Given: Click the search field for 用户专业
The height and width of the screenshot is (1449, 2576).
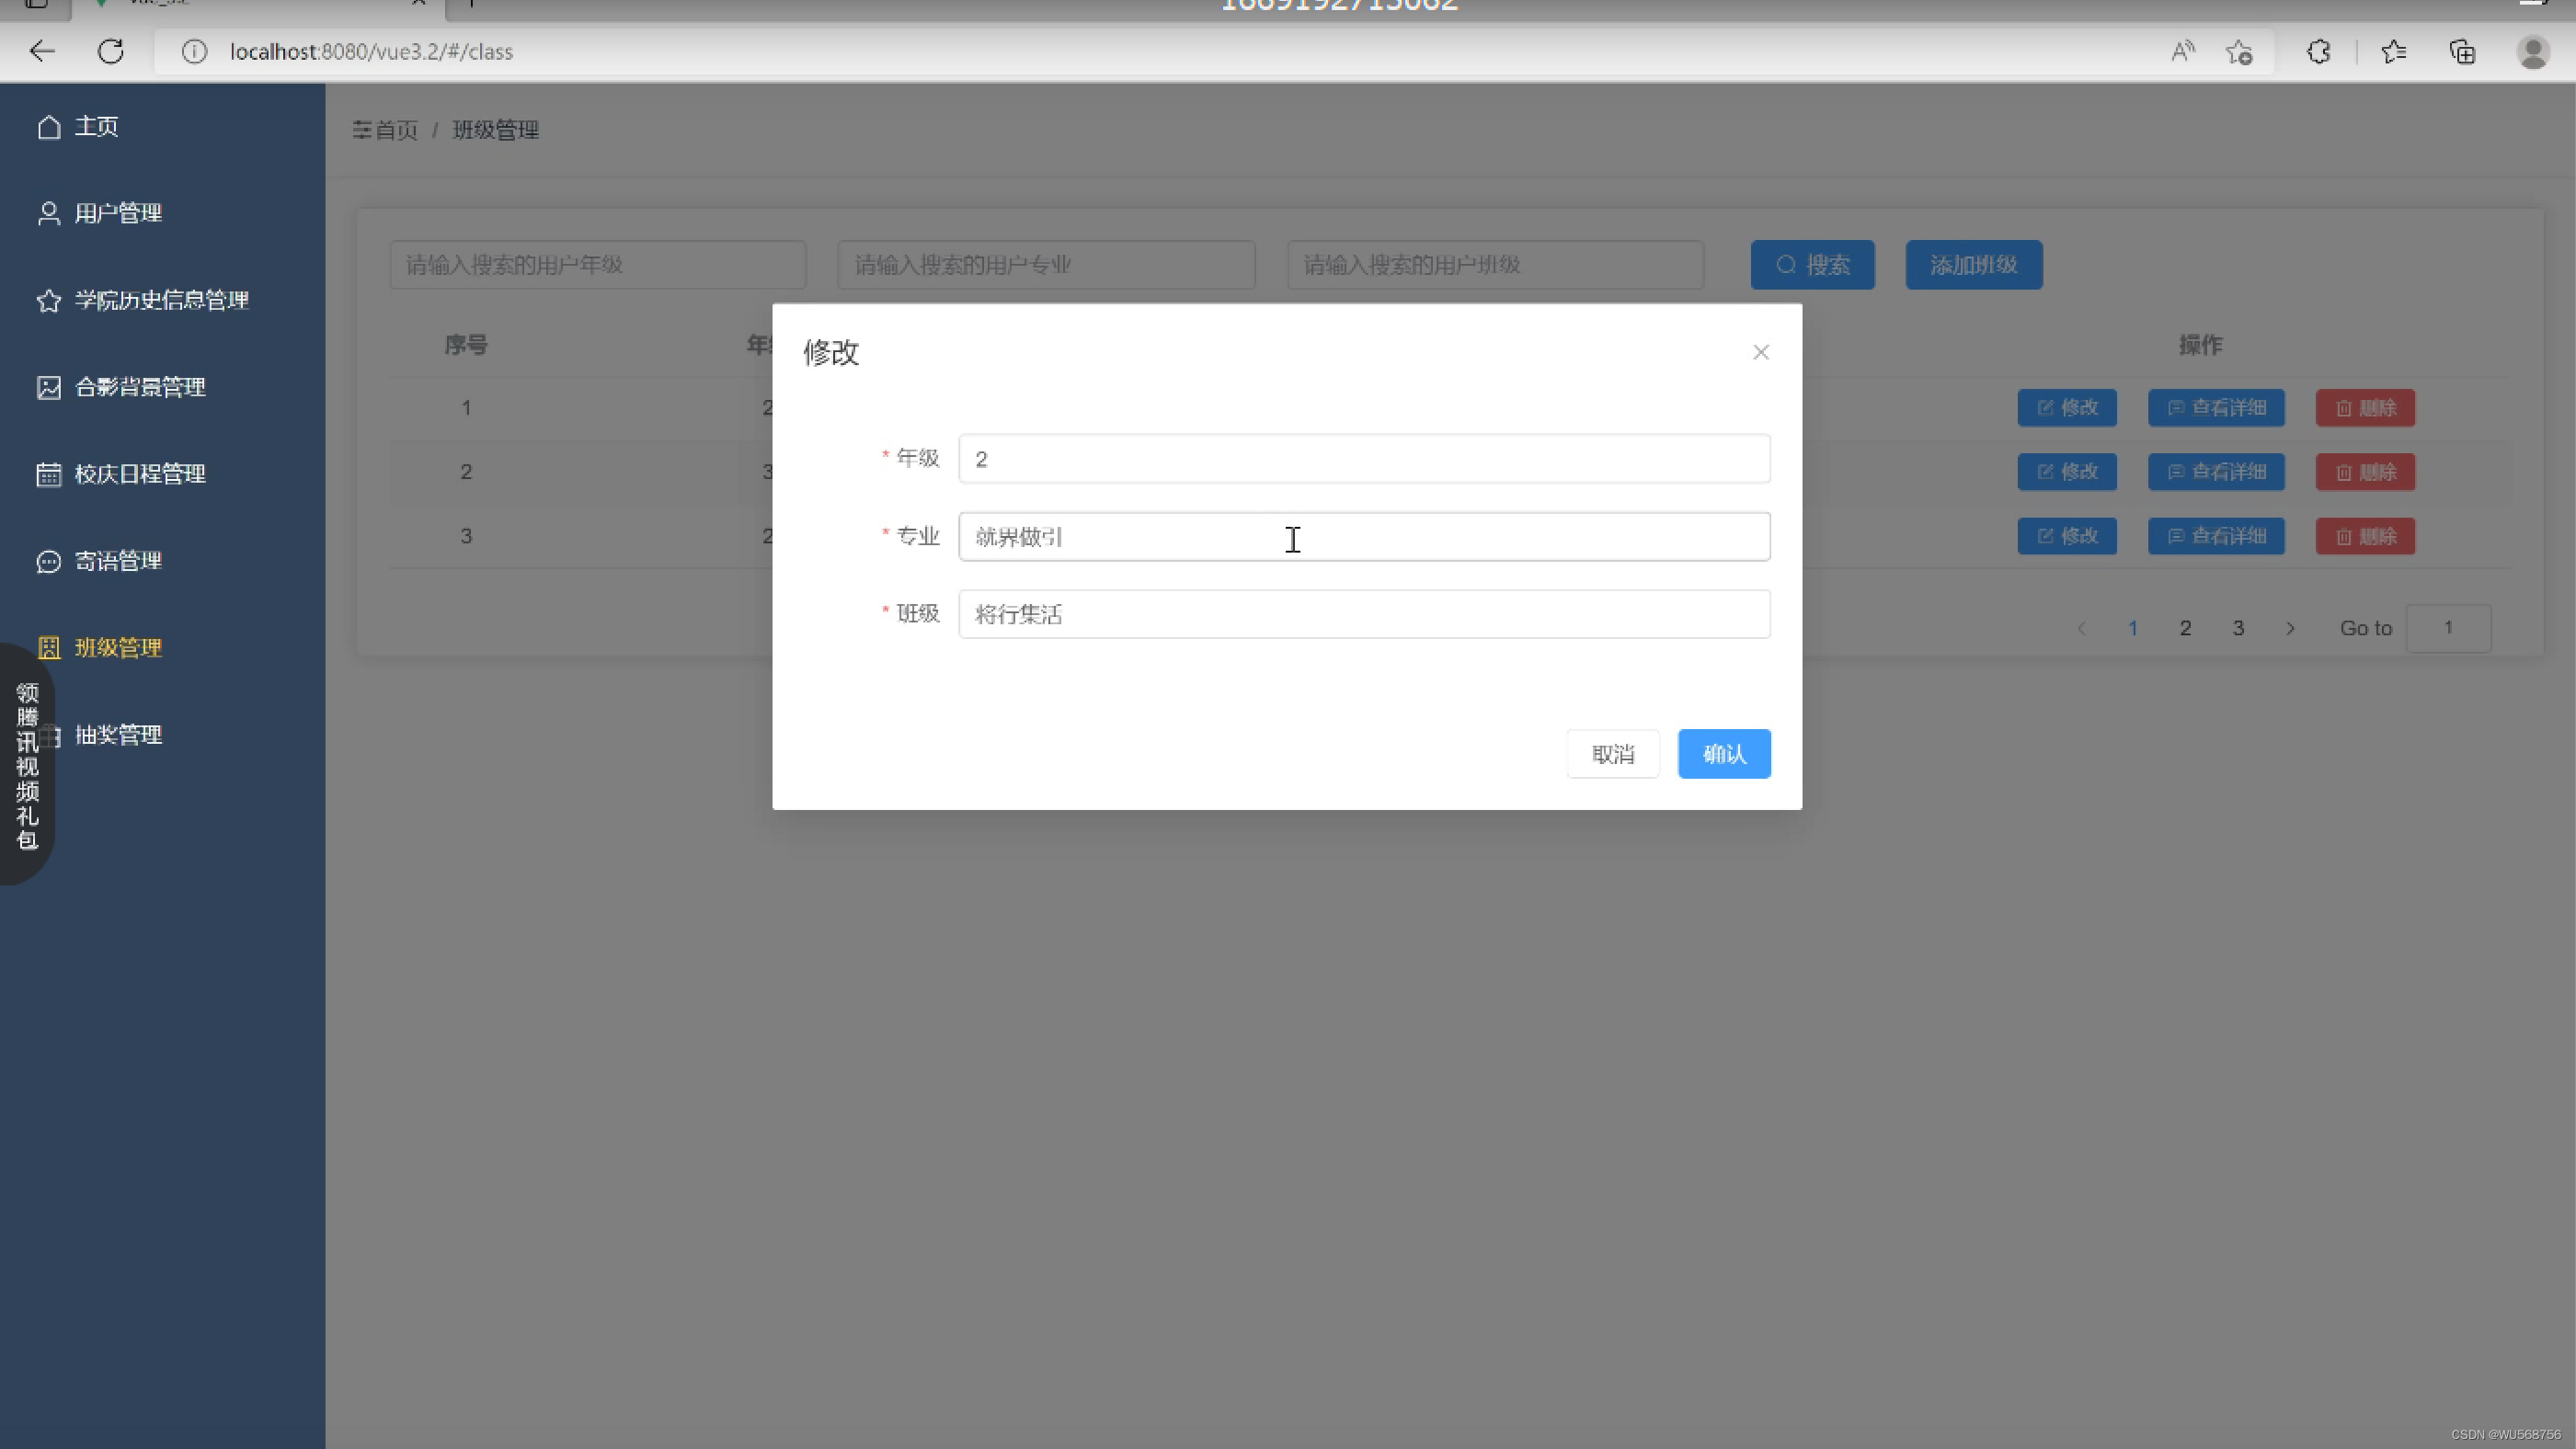Looking at the screenshot, I should pos(1046,265).
